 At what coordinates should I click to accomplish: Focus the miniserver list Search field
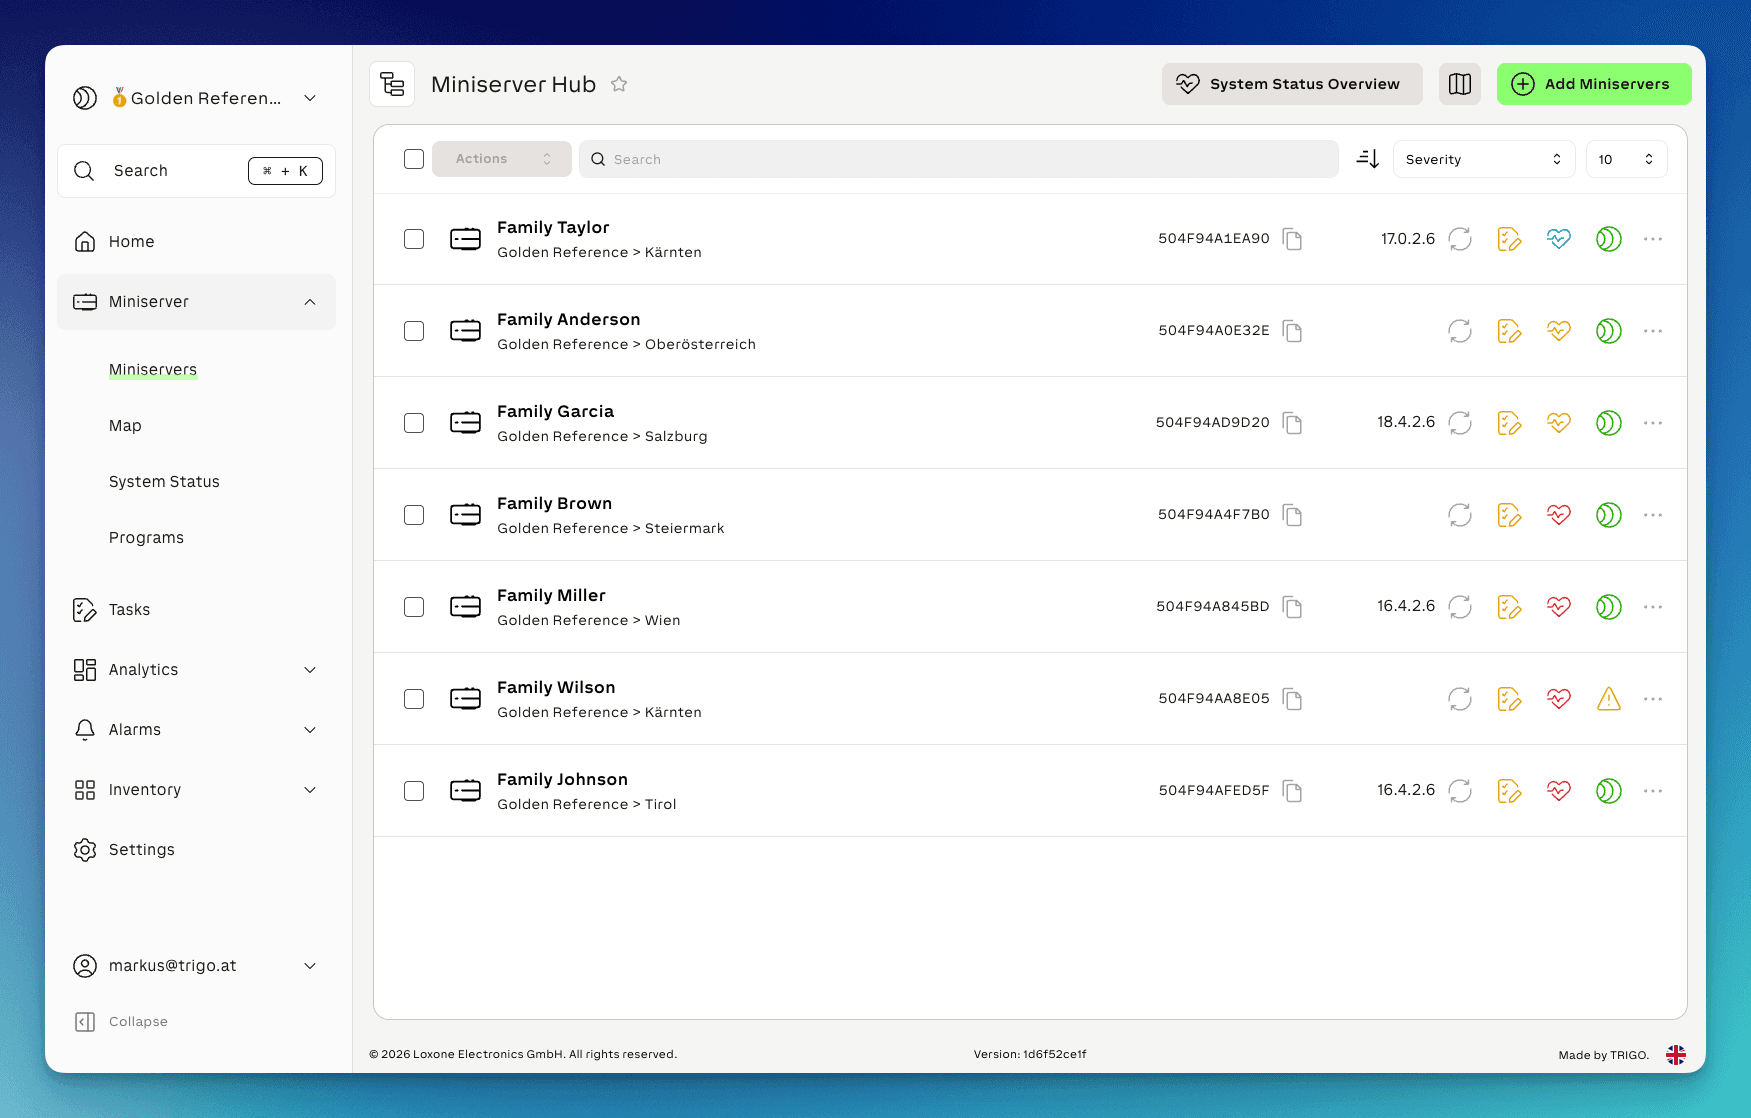959,159
